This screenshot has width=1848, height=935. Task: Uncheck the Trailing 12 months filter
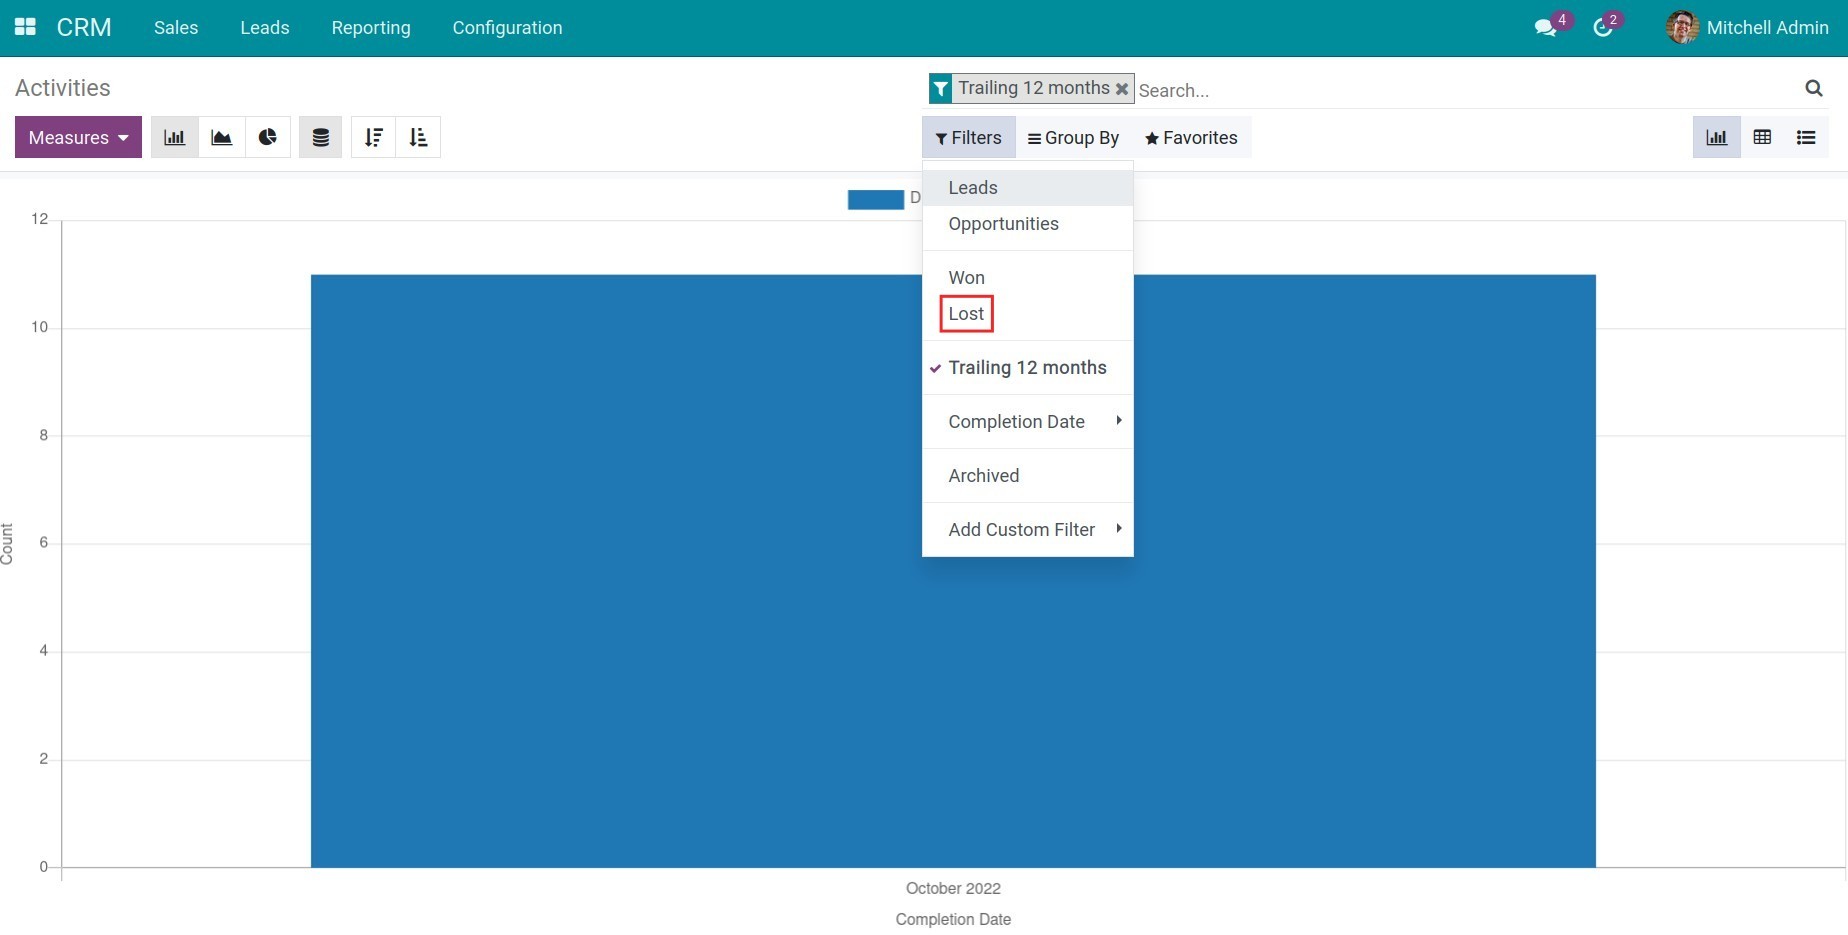click(x=1027, y=367)
